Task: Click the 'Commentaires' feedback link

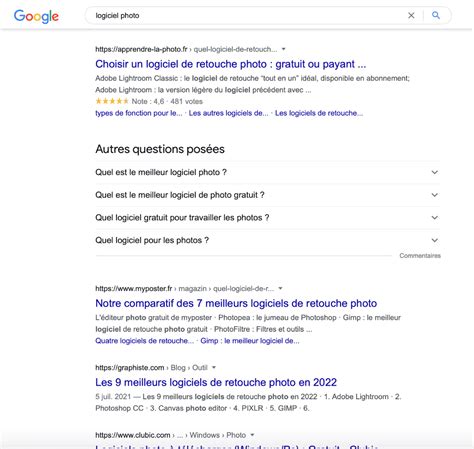Action: (420, 256)
